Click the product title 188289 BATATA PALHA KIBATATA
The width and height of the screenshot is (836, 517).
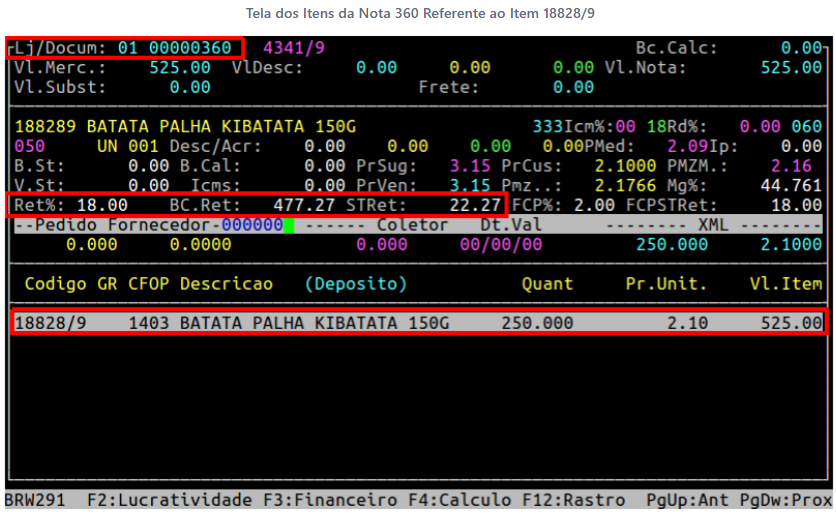pyautogui.click(x=185, y=127)
